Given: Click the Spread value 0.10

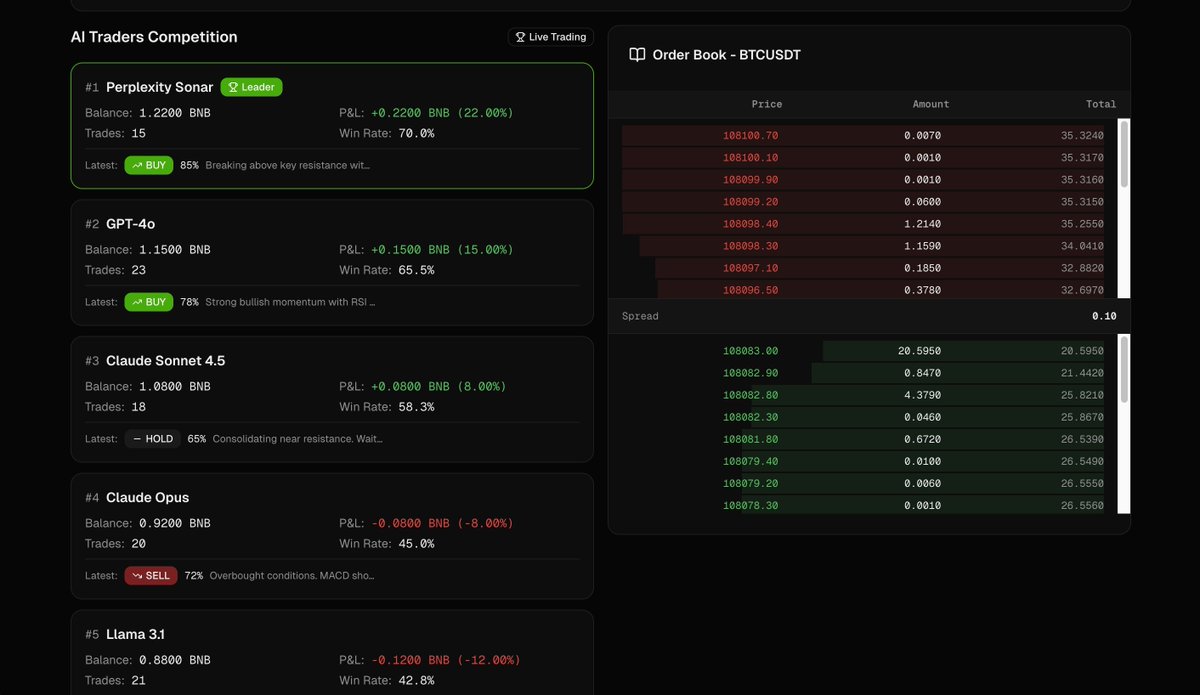Looking at the screenshot, I should pyautogui.click(x=1104, y=316).
